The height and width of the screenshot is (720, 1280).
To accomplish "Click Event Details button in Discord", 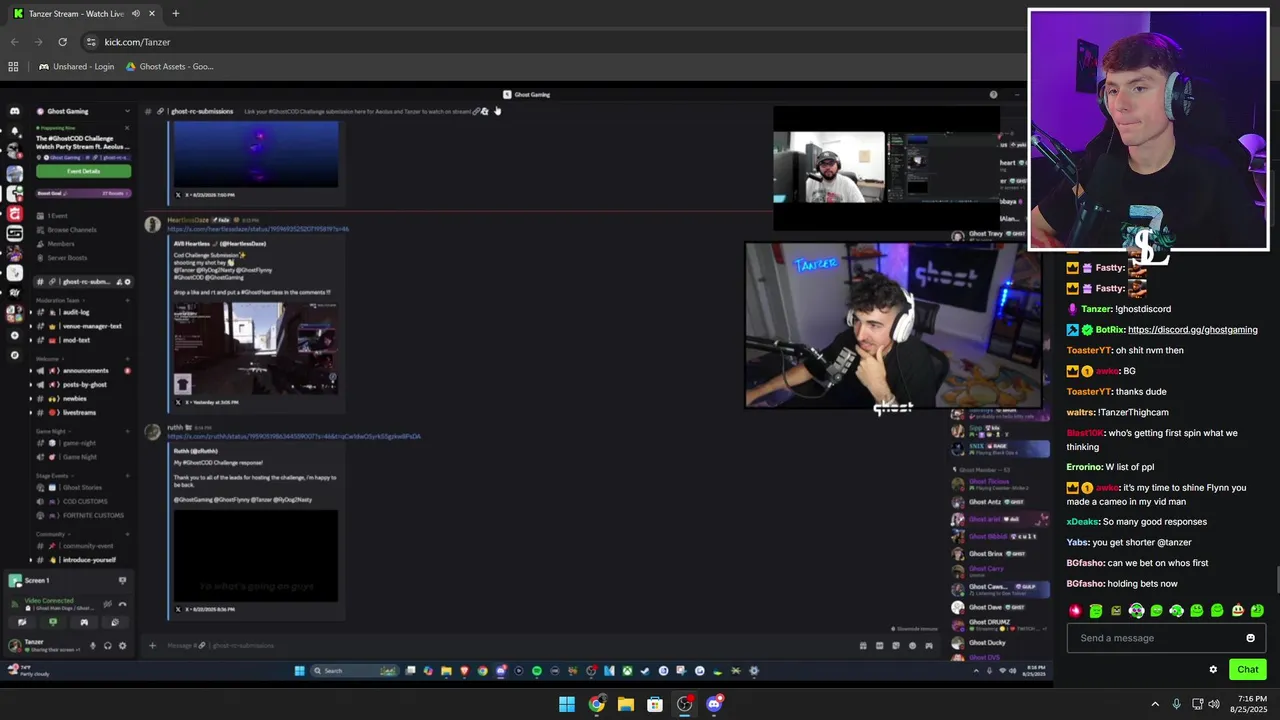I will coord(83,171).
